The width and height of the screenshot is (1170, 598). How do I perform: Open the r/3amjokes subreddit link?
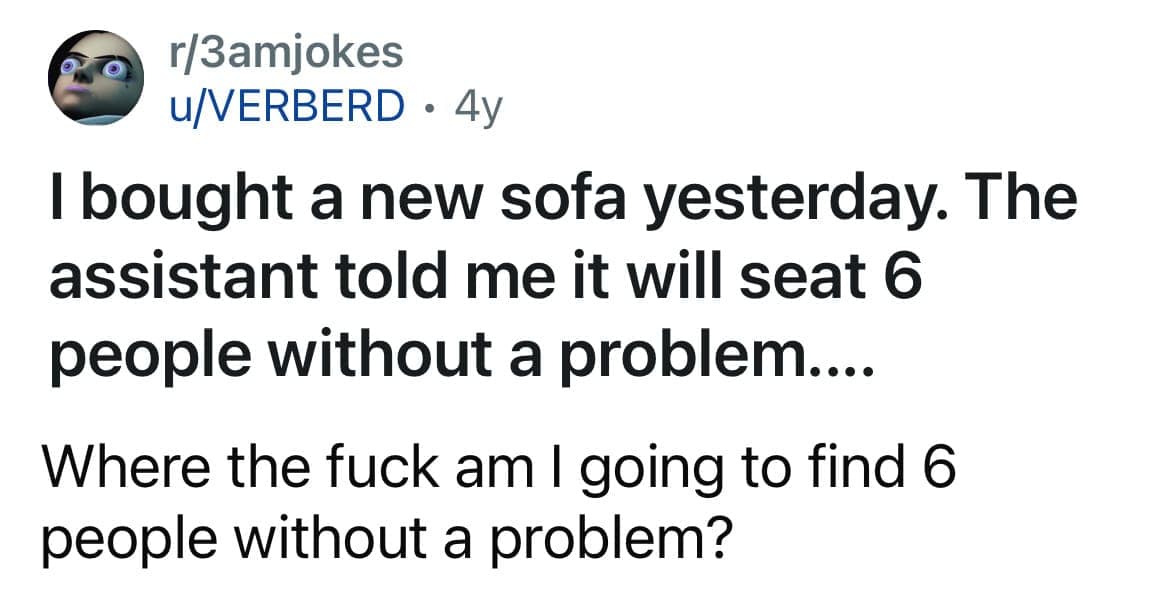pos(286,52)
